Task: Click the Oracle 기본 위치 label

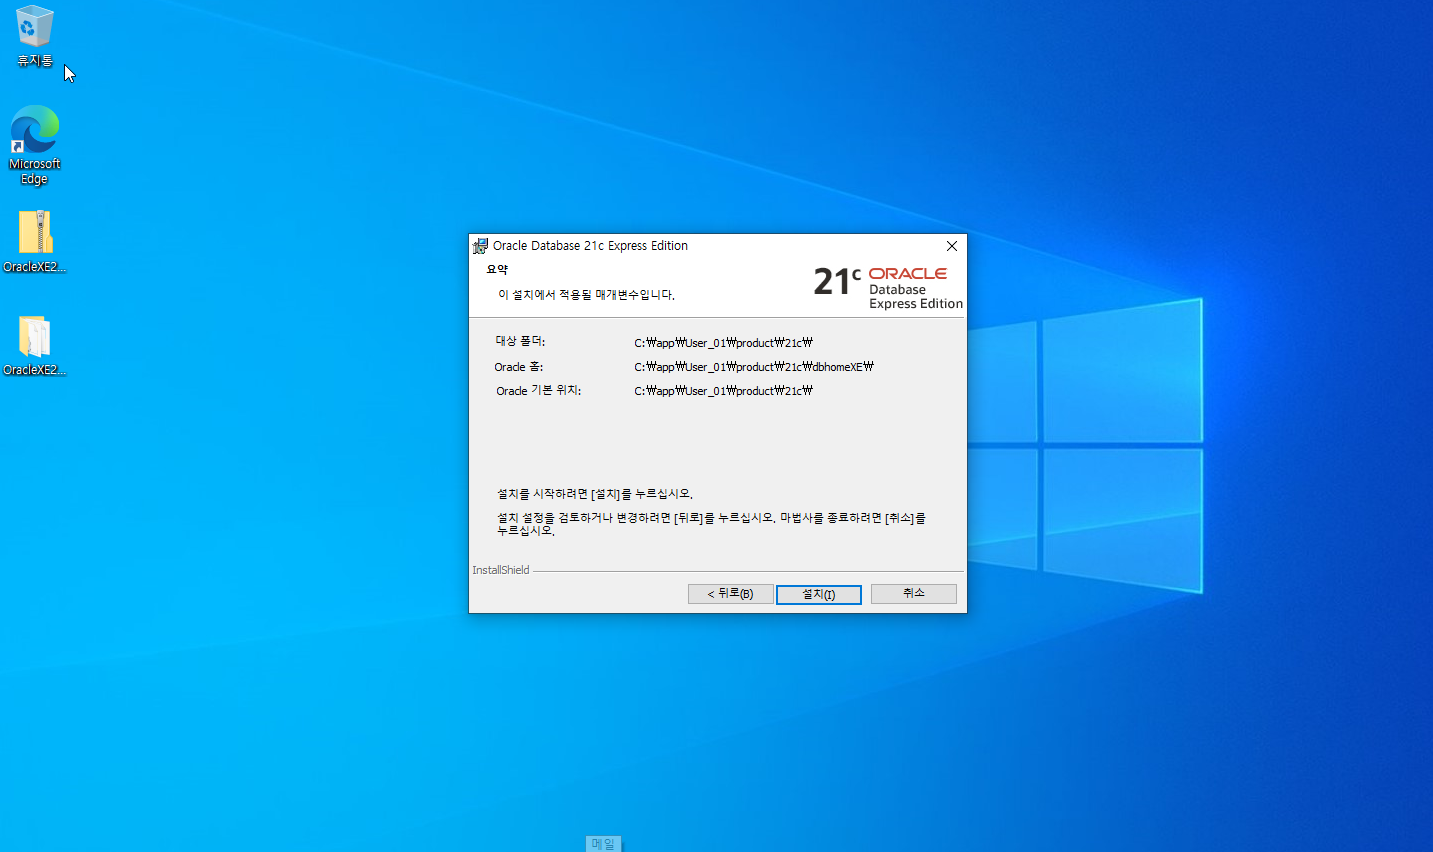Action: 538,391
